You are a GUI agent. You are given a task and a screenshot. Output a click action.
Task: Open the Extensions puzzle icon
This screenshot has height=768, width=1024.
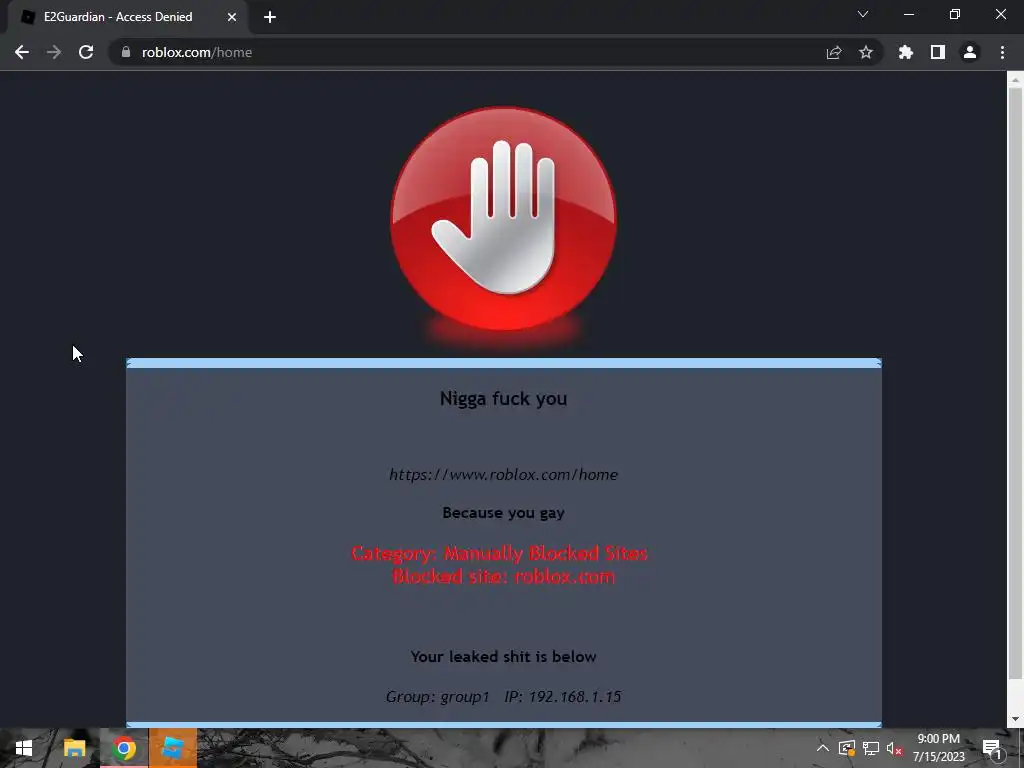coord(906,52)
